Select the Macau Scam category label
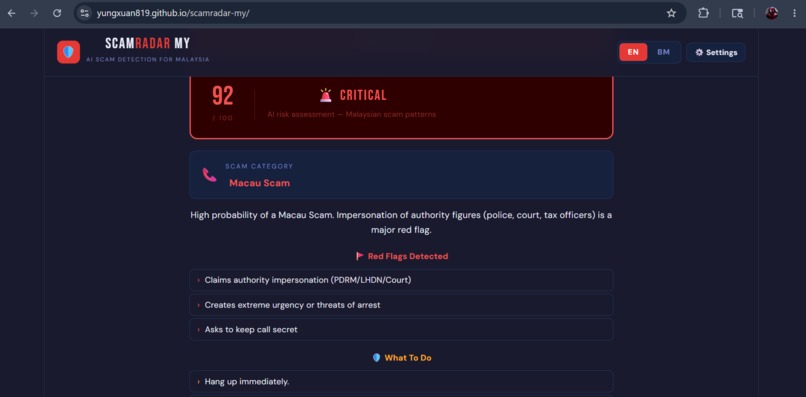 [x=260, y=183]
